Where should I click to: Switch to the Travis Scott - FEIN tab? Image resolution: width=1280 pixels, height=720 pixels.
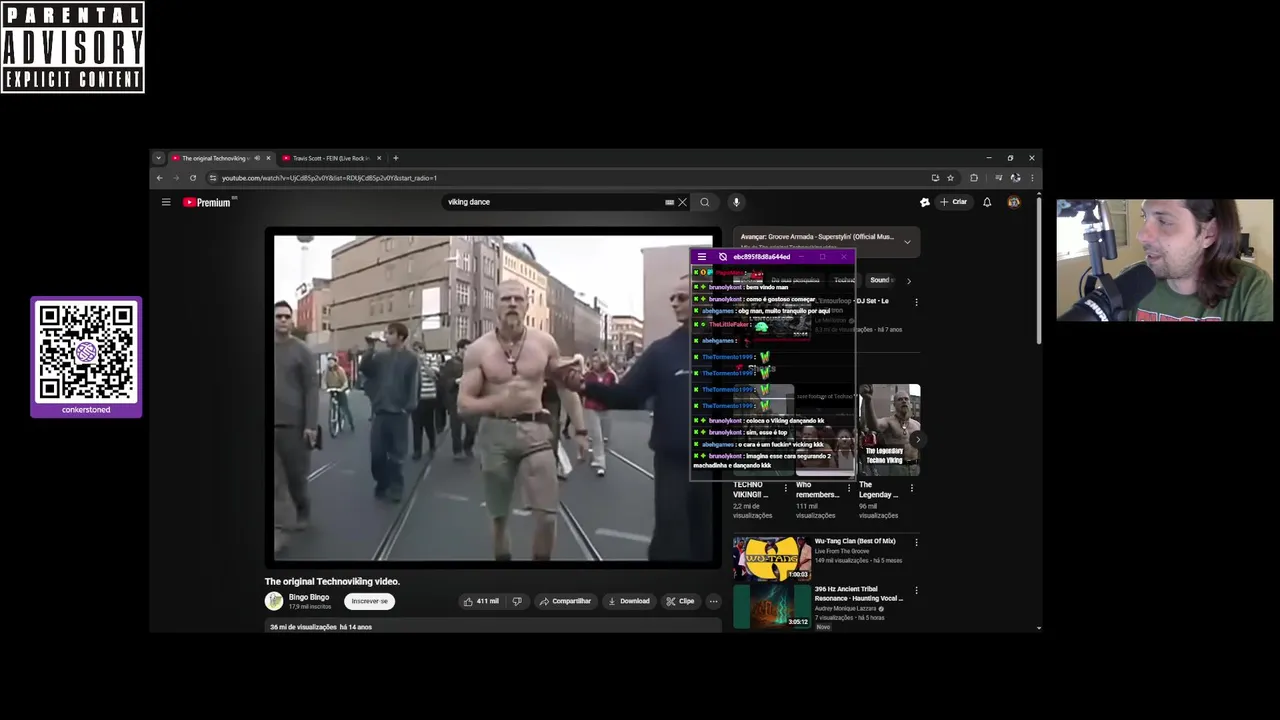(x=328, y=158)
